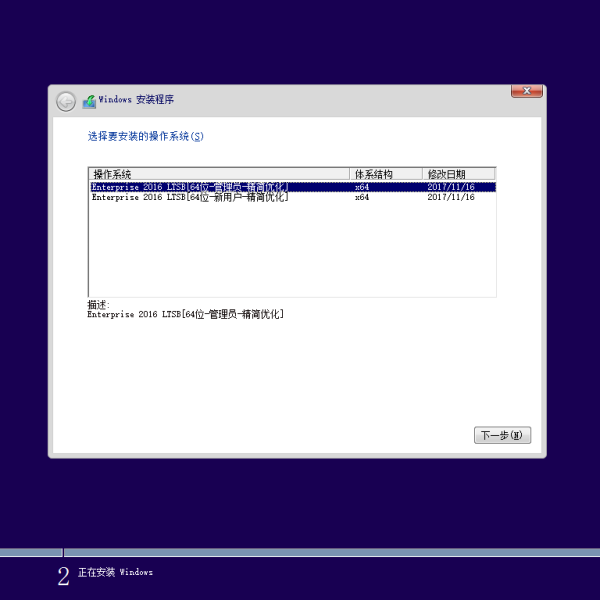The image size is (600, 600).
Task: Select the 管理员 edition row (Enterprise 2016 LTSB)
Action: click(293, 187)
